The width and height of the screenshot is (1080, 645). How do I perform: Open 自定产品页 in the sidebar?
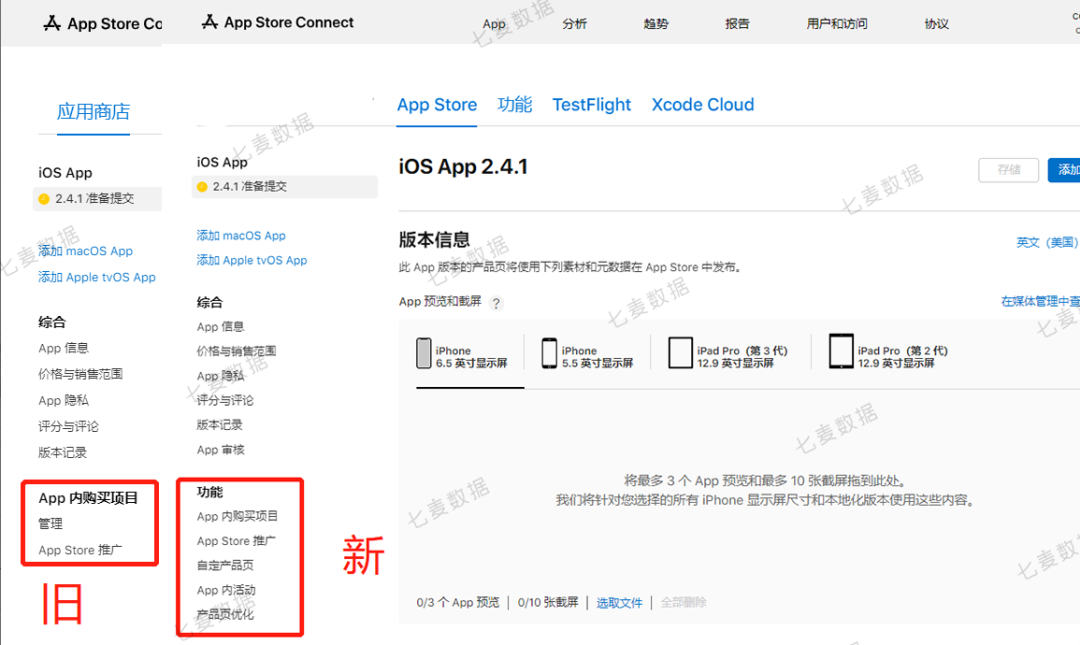pos(225,565)
